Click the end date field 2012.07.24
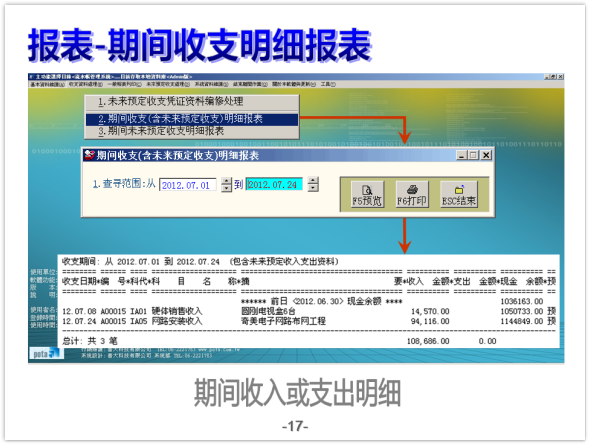 [x=274, y=184]
